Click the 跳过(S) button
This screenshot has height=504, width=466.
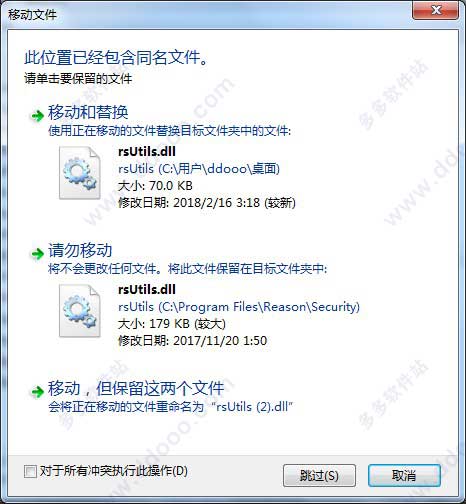click(x=319, y=475)
